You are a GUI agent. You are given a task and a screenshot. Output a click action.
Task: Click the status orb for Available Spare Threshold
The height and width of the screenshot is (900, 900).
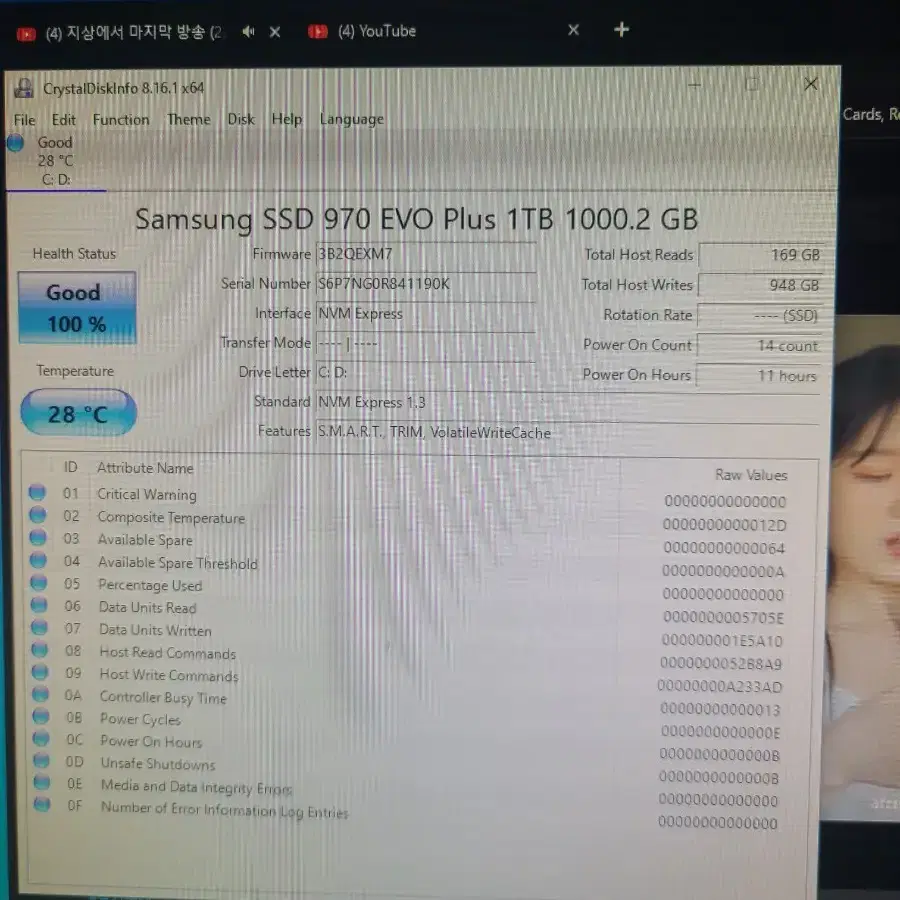(x=38, y=560)
